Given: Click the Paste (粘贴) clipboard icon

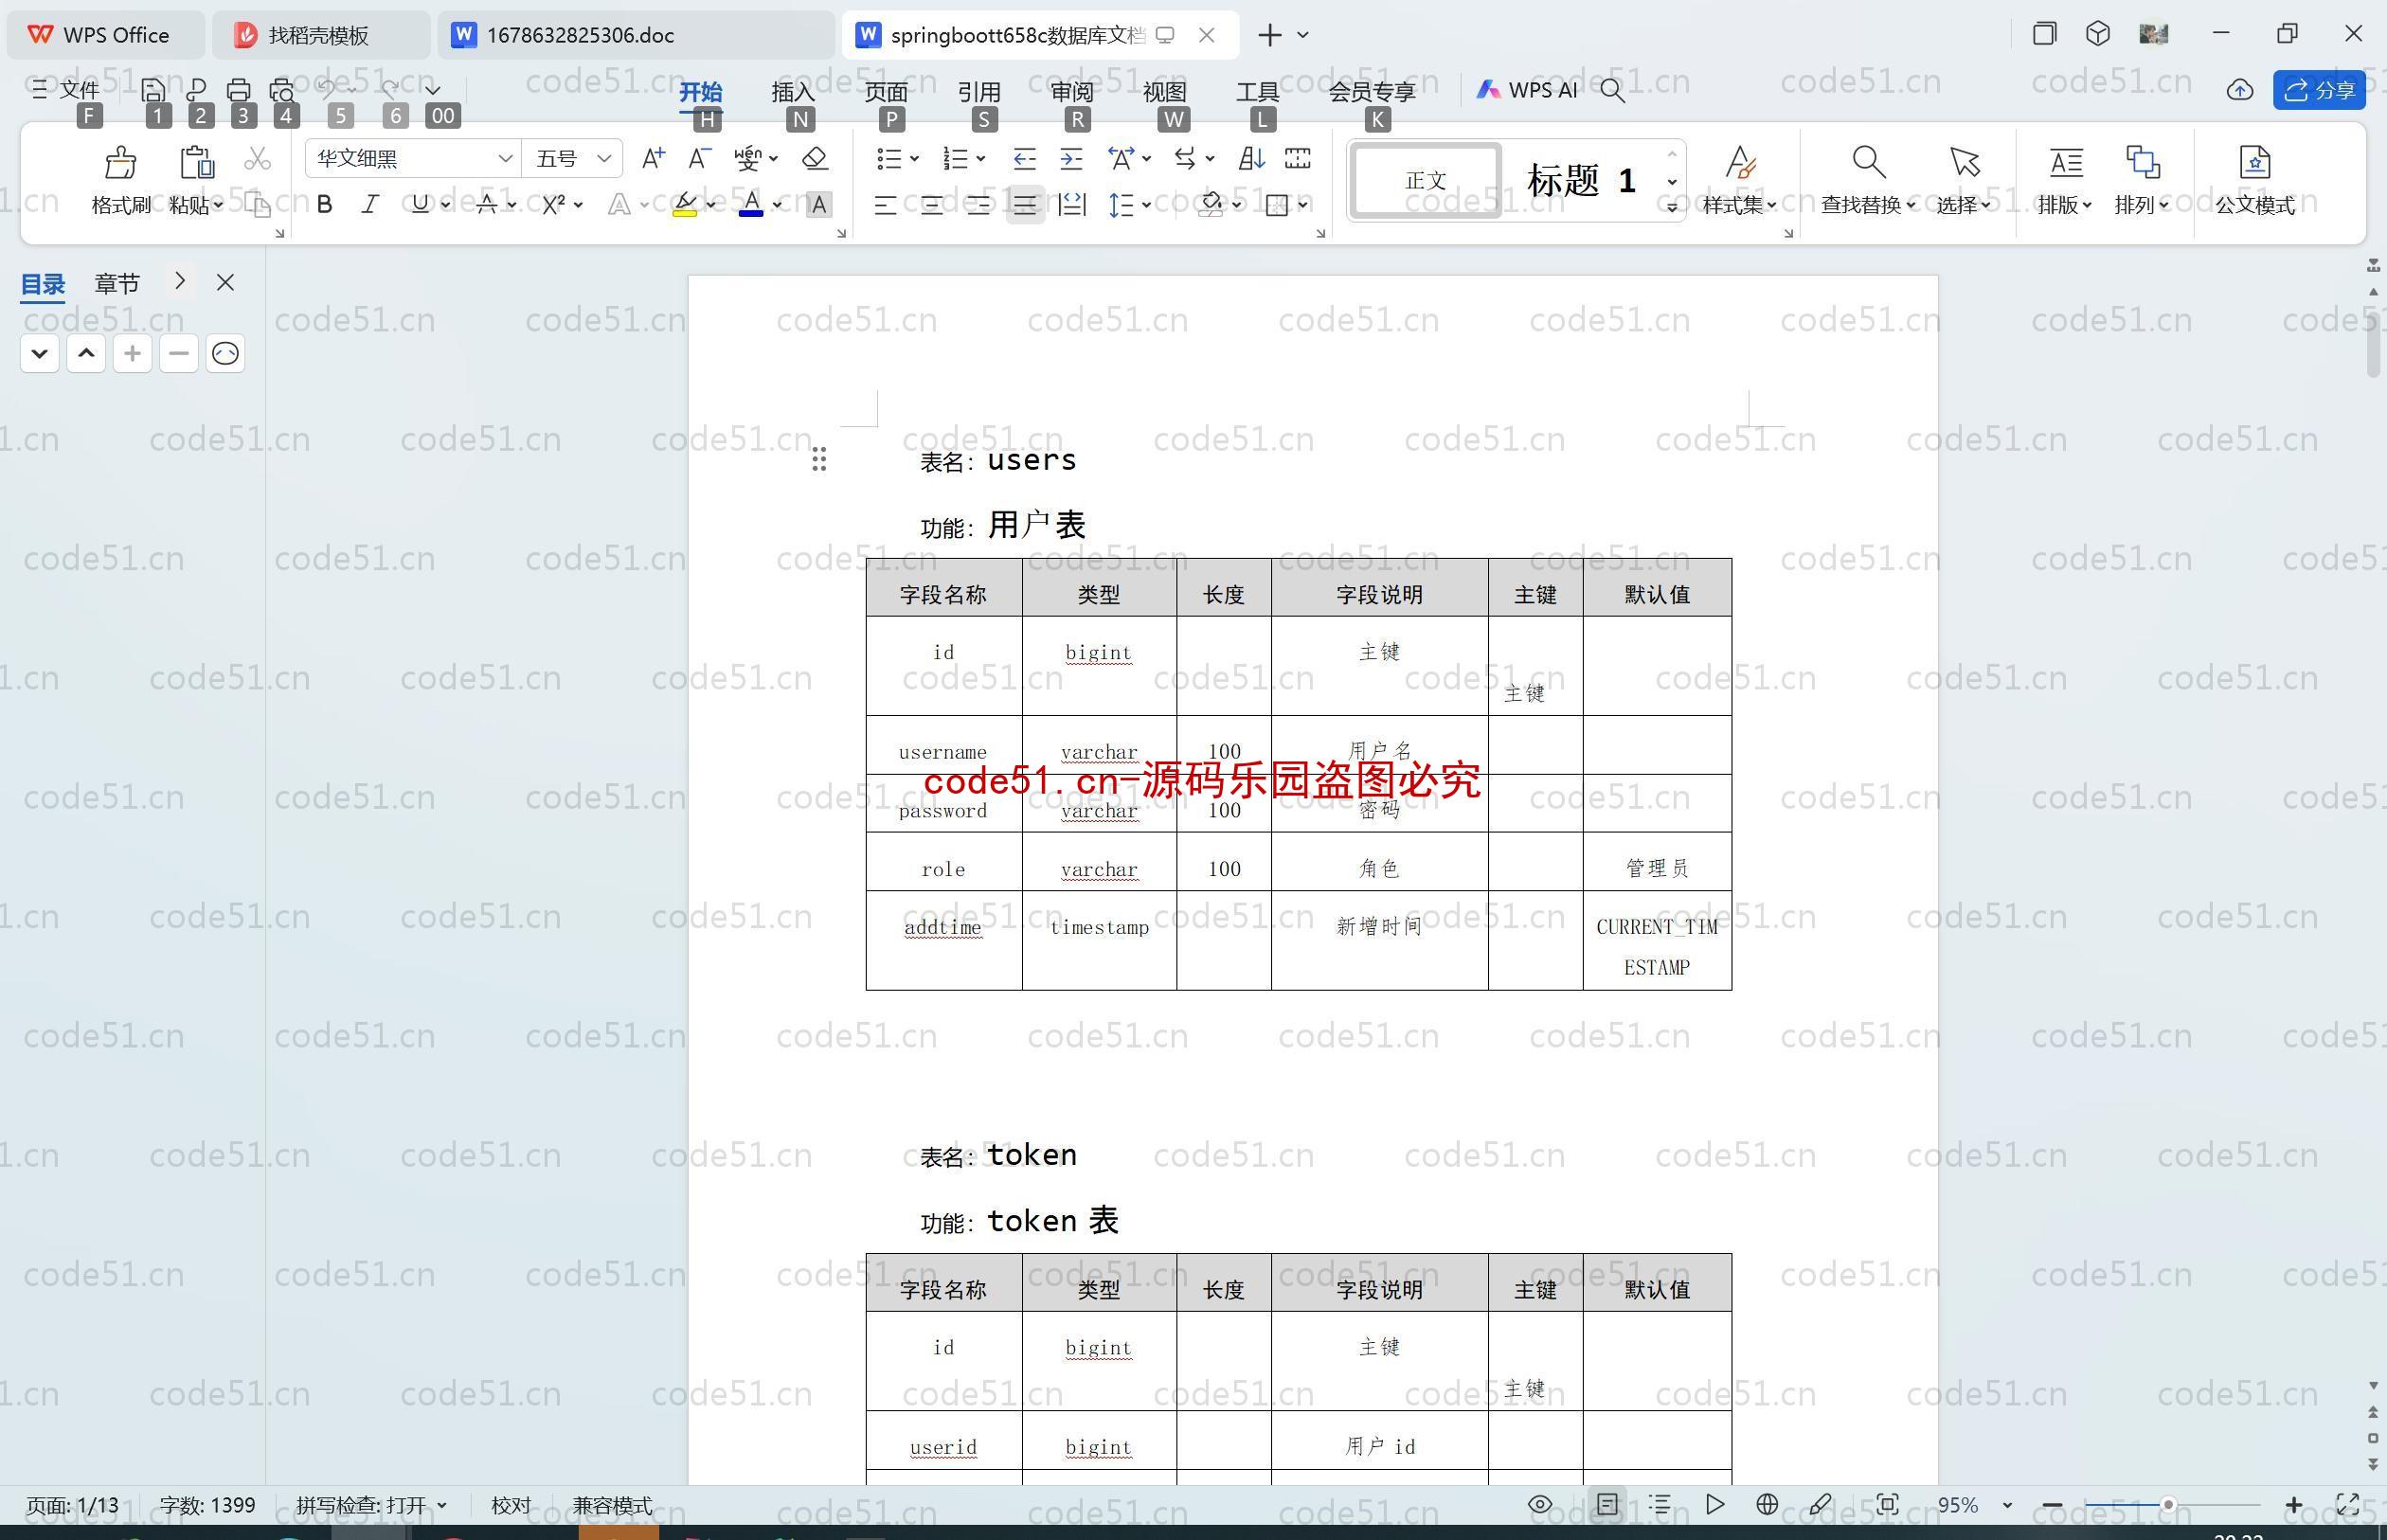Looking at the screenshot, I should [x=196, y=162].
